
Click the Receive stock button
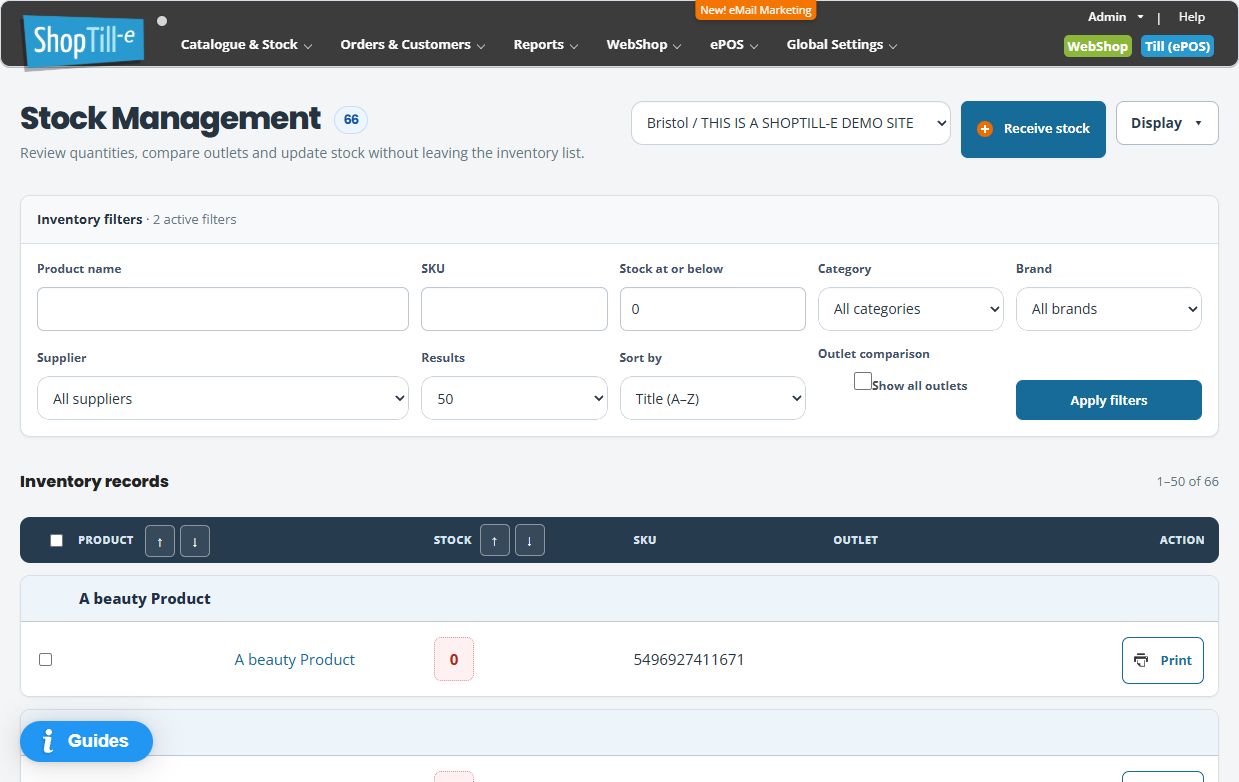[x=1033, y=129]
